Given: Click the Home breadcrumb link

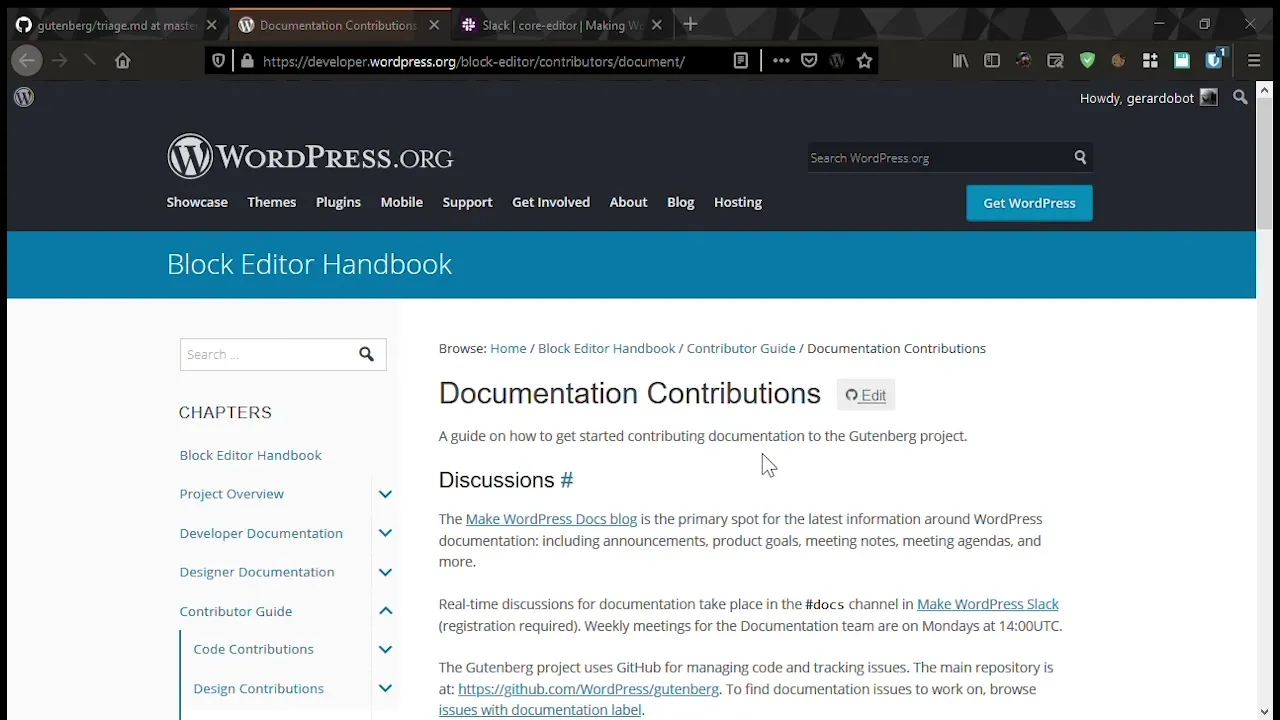Looking at the screenshot, I should (x=508, y=348).
